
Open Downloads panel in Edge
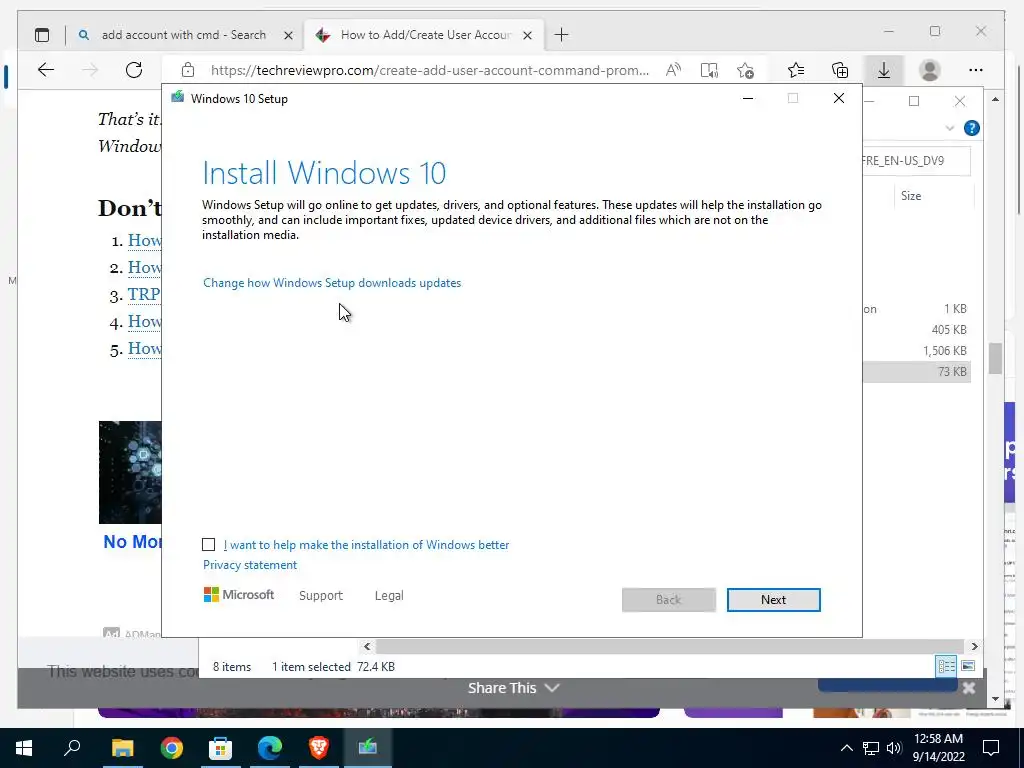click(x=884, y=70)
